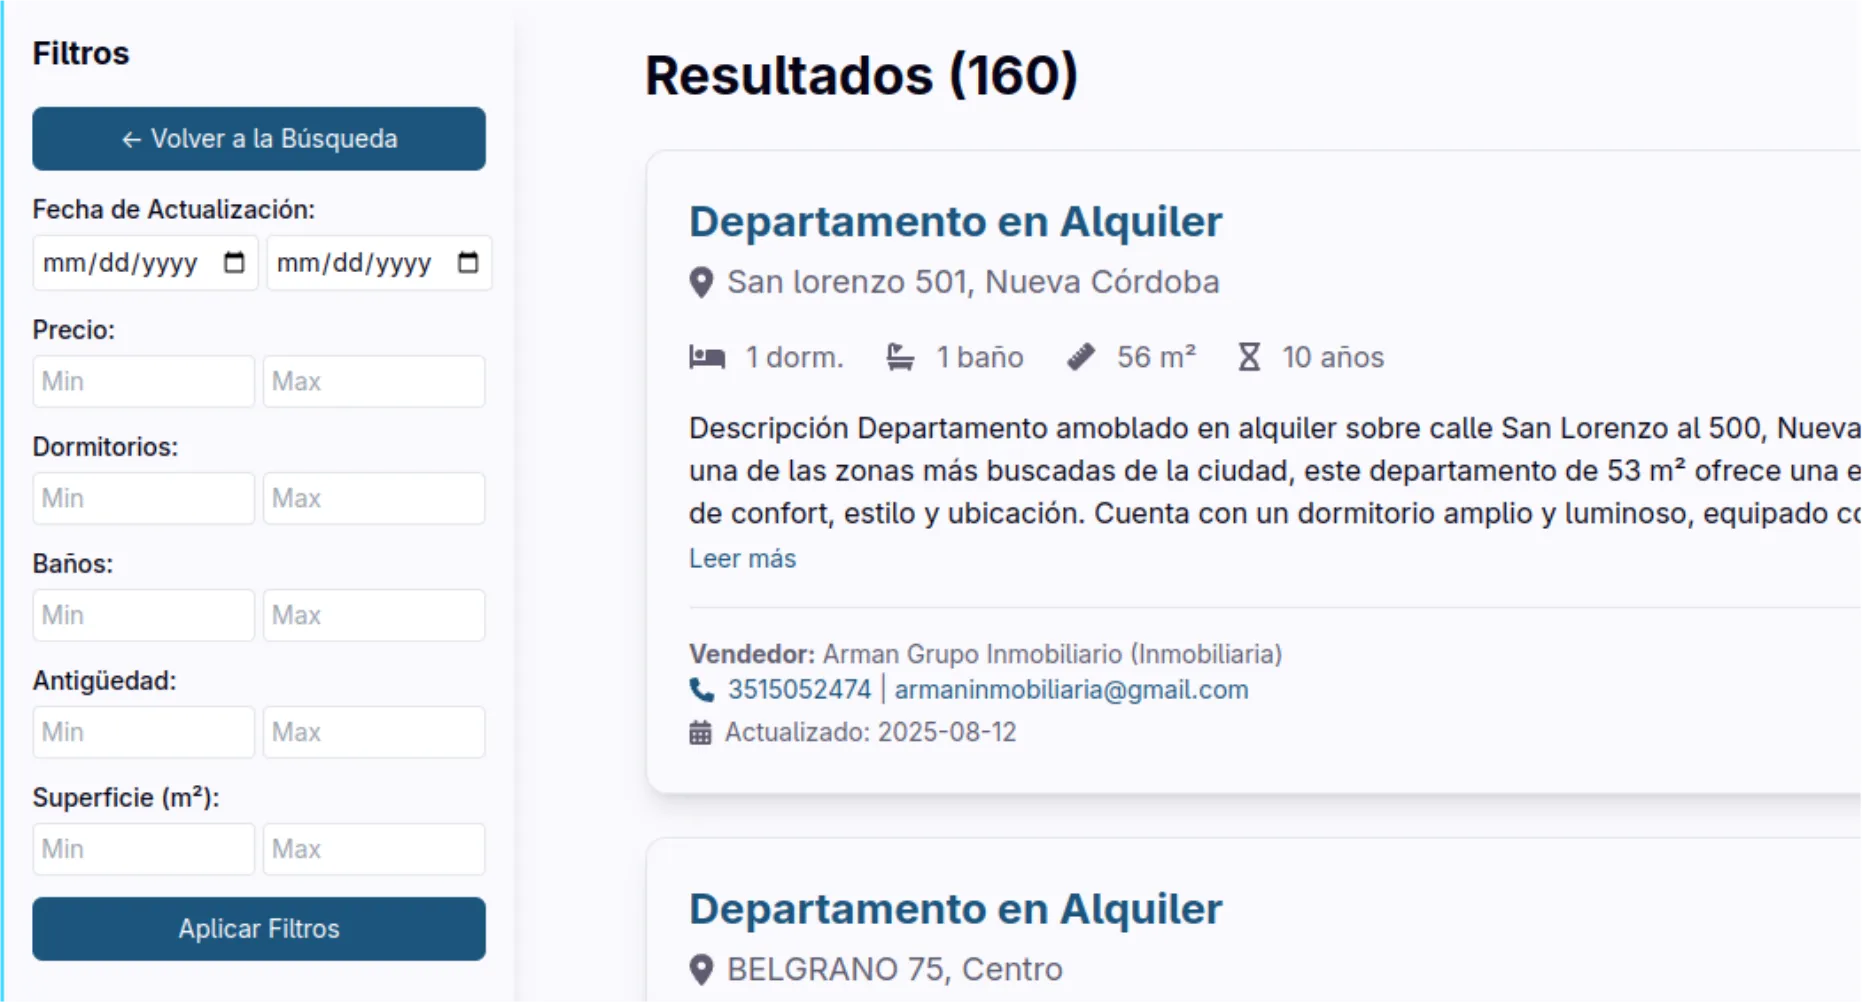Image resolution: width=1862 pixels, height=1002 pixels.
Task: Focus the Precio Min input field
Action: (x=144, y=381)
